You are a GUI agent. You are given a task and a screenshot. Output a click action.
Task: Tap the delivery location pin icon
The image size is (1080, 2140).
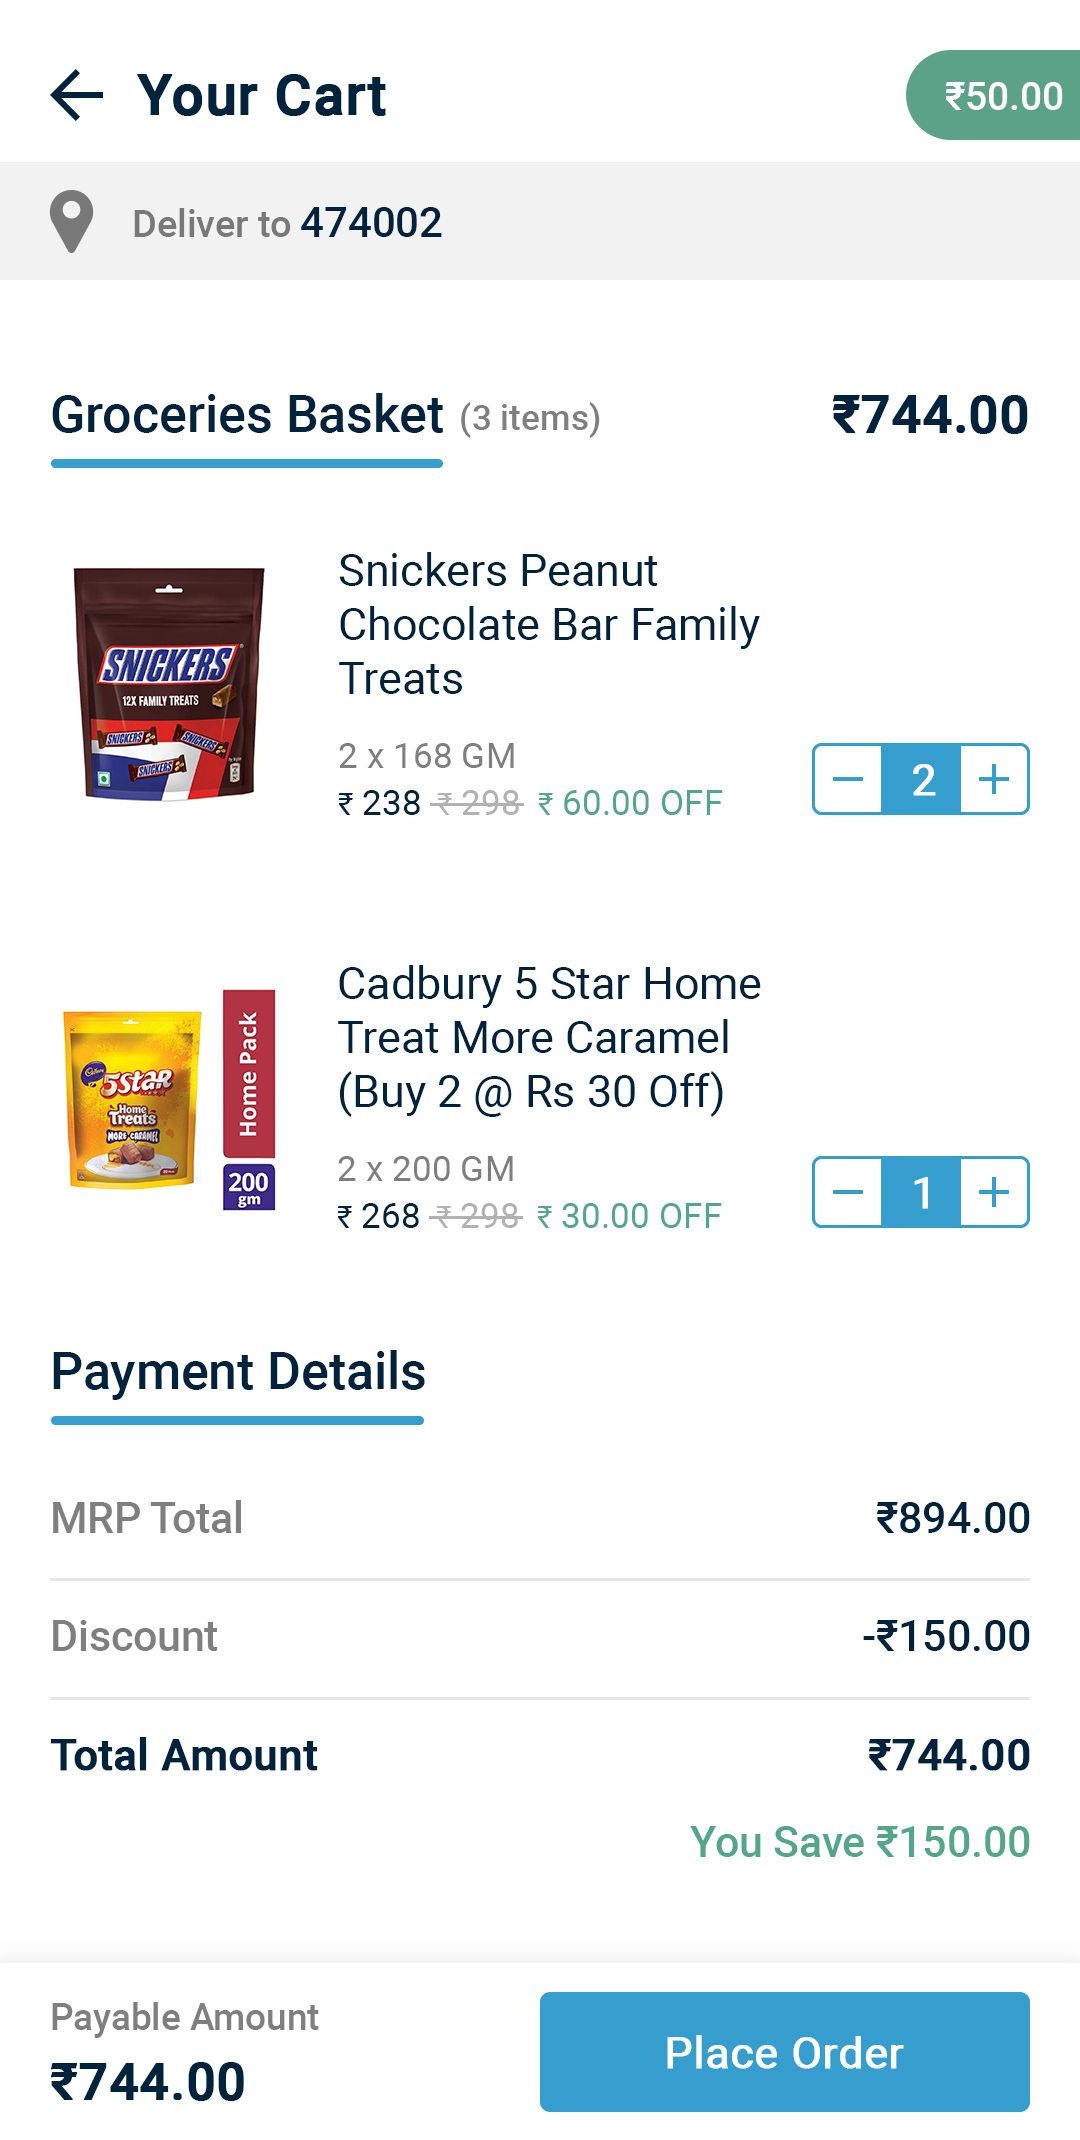pos(72,222)
